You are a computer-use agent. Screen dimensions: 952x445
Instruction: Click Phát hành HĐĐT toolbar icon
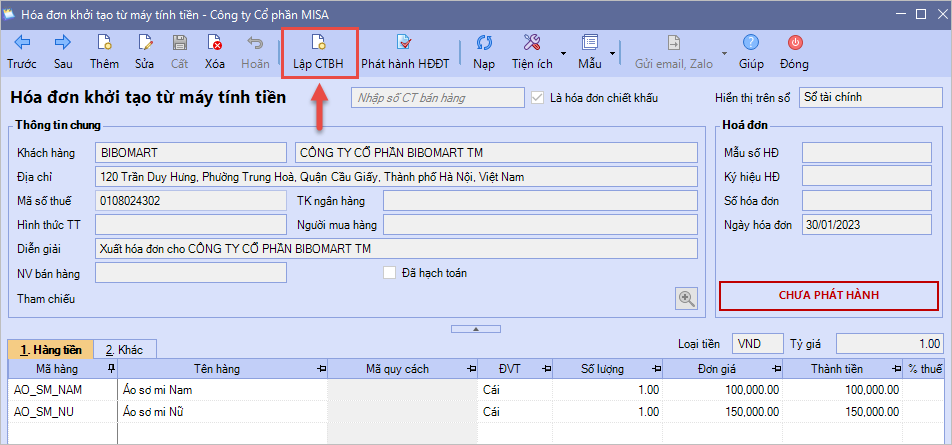tap(404, 43)
